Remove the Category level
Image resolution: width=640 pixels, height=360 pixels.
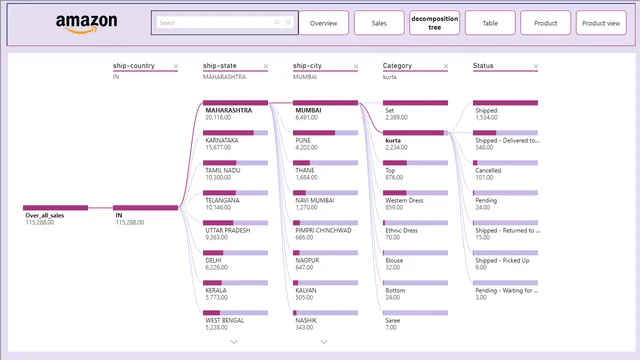click(446, 66)
